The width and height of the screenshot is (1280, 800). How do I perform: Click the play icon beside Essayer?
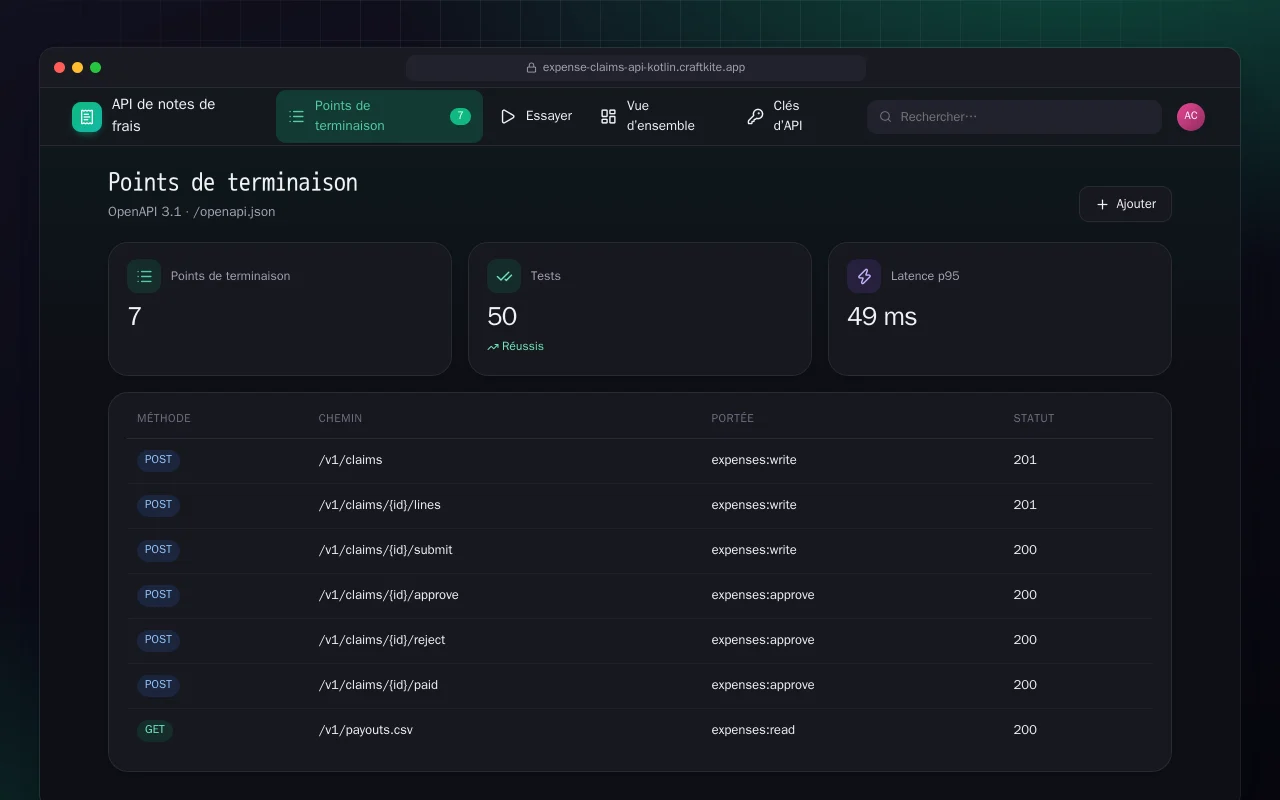click(x=508, y=117)
